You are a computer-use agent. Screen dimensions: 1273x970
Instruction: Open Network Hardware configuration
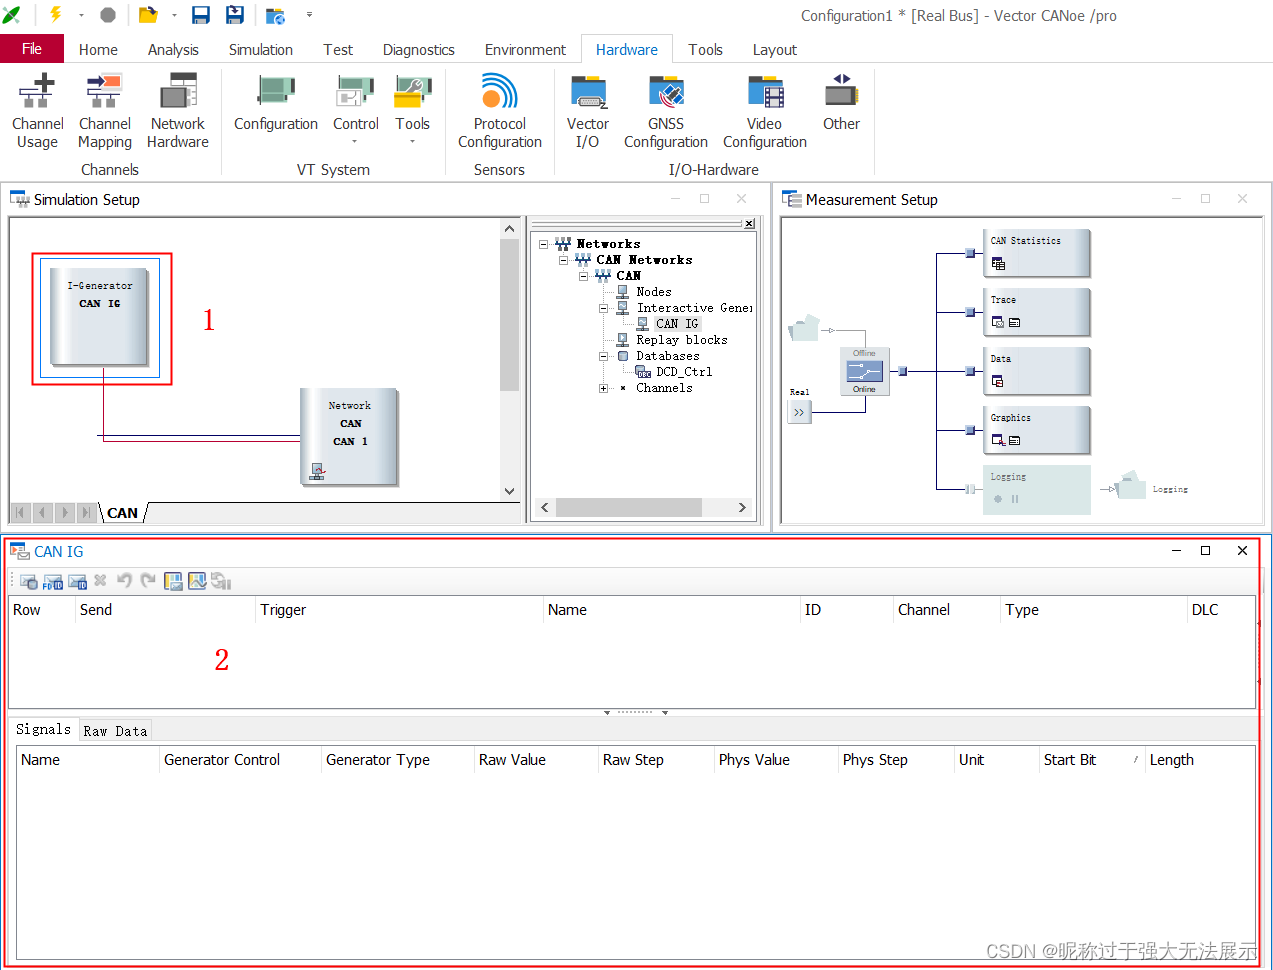[x=178, y=111]
